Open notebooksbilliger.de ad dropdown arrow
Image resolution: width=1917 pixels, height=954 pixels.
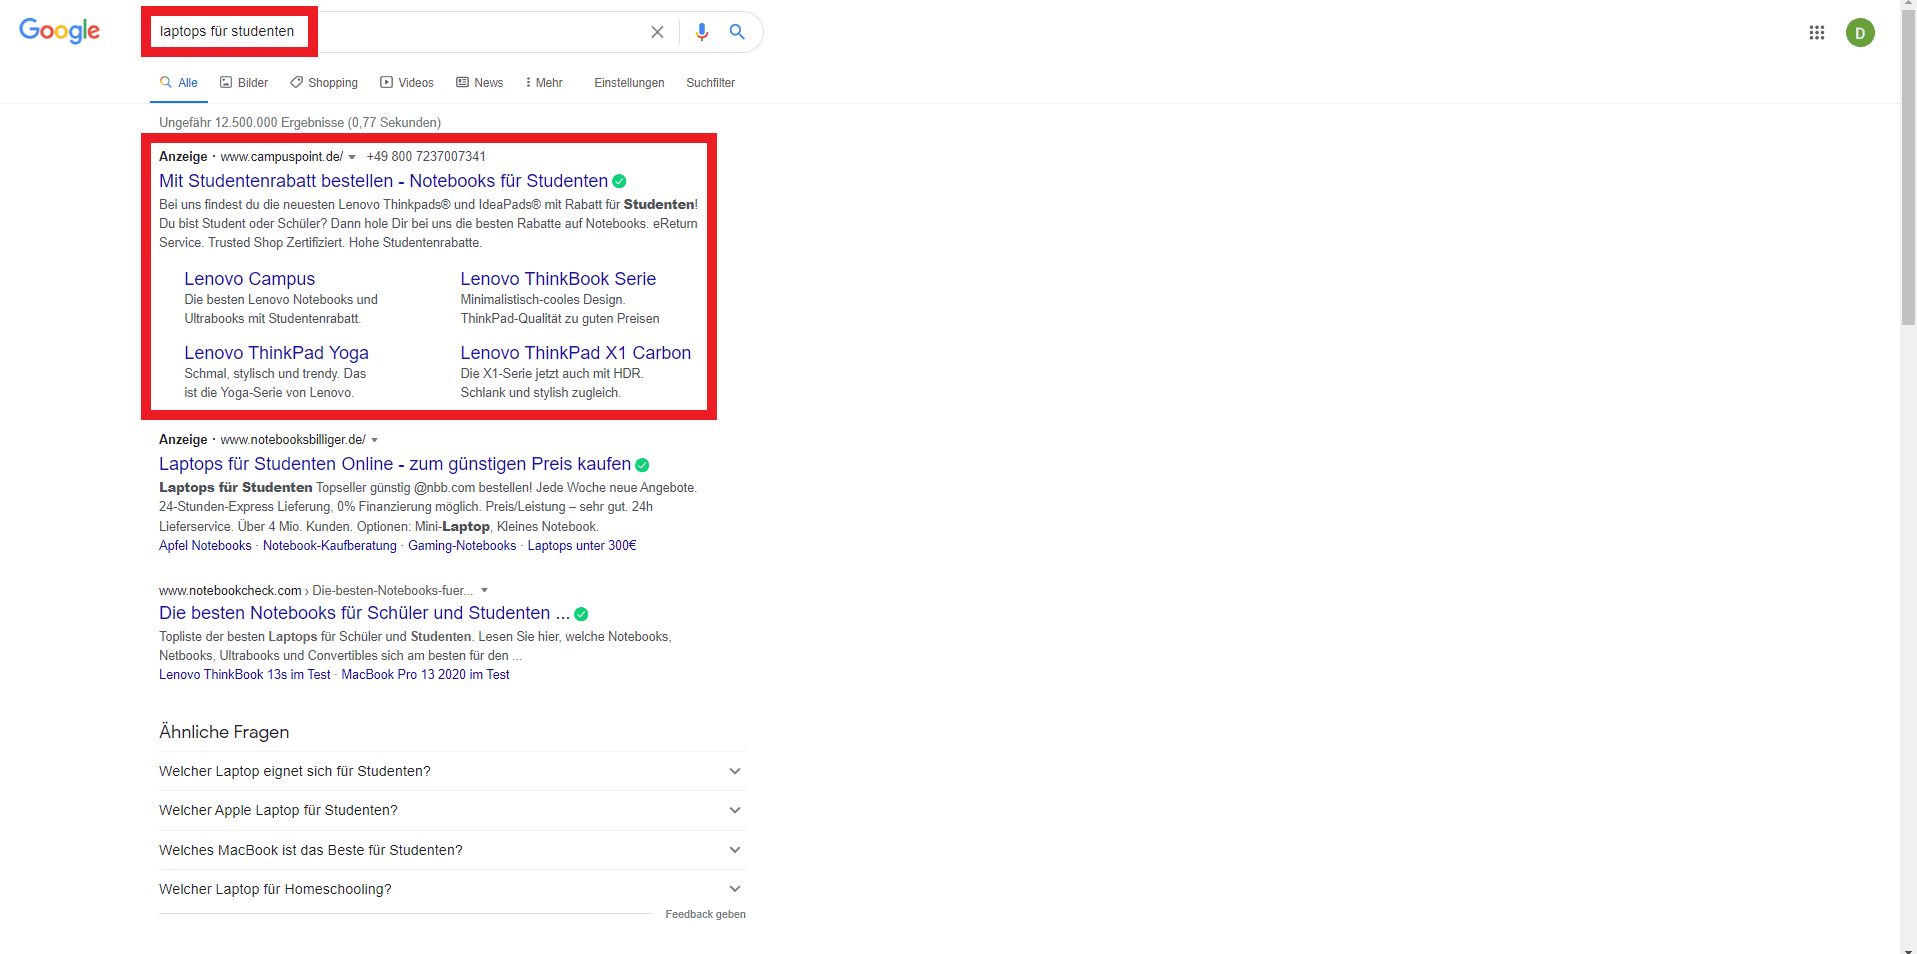[x=375, y=441]
